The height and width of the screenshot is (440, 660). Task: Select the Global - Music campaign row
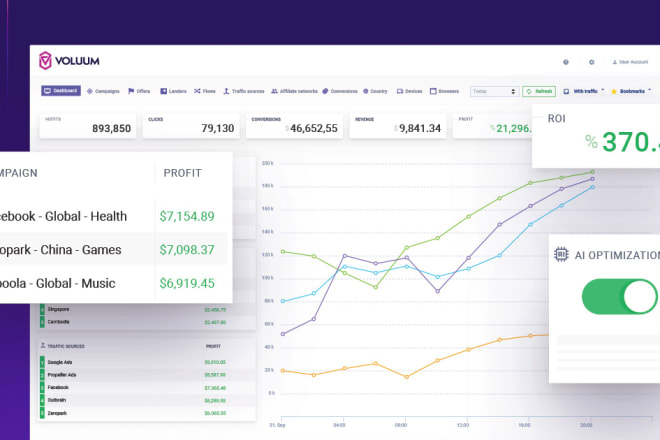coord(114,283)
